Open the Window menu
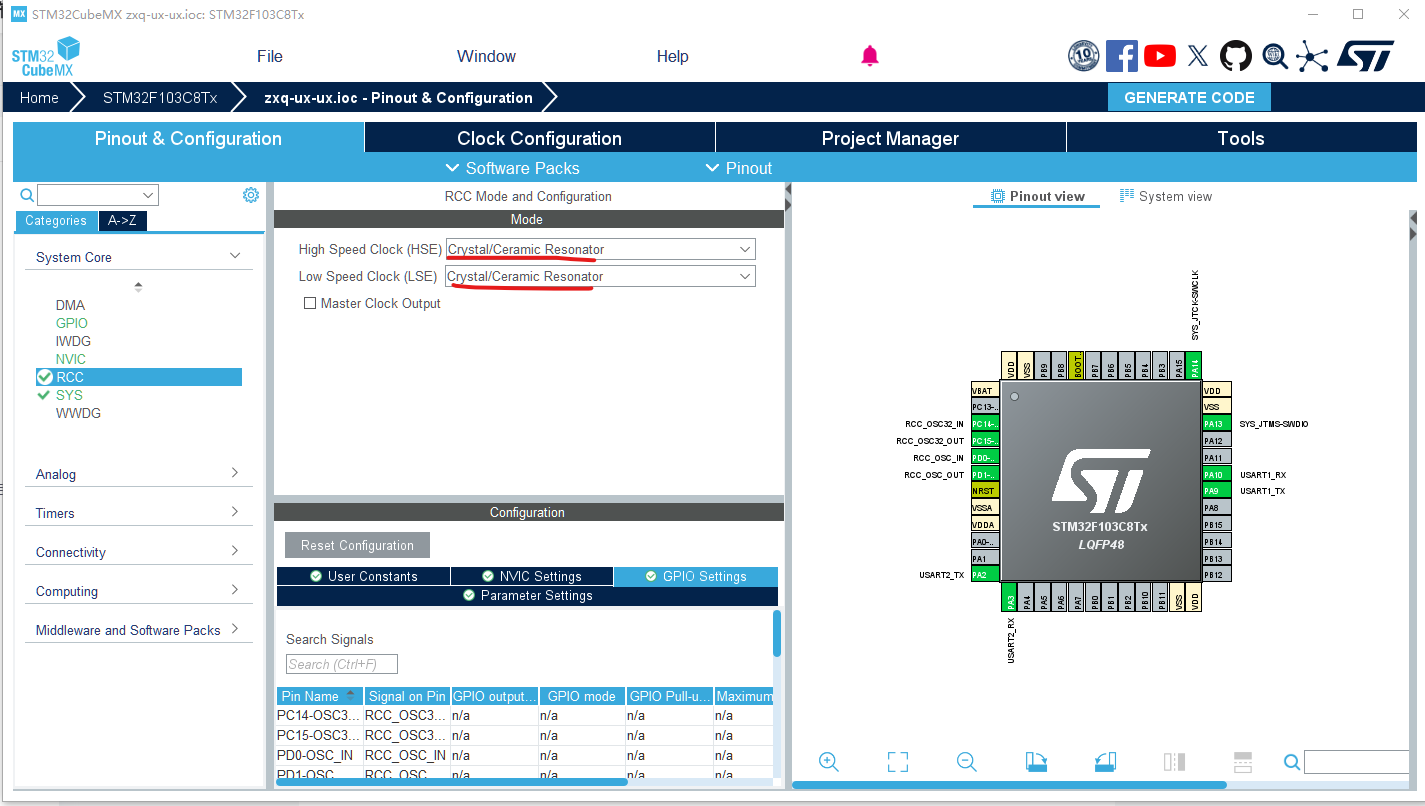Image resolution: width=1425 pixels, height=806 pixels. tap(486, 56)
